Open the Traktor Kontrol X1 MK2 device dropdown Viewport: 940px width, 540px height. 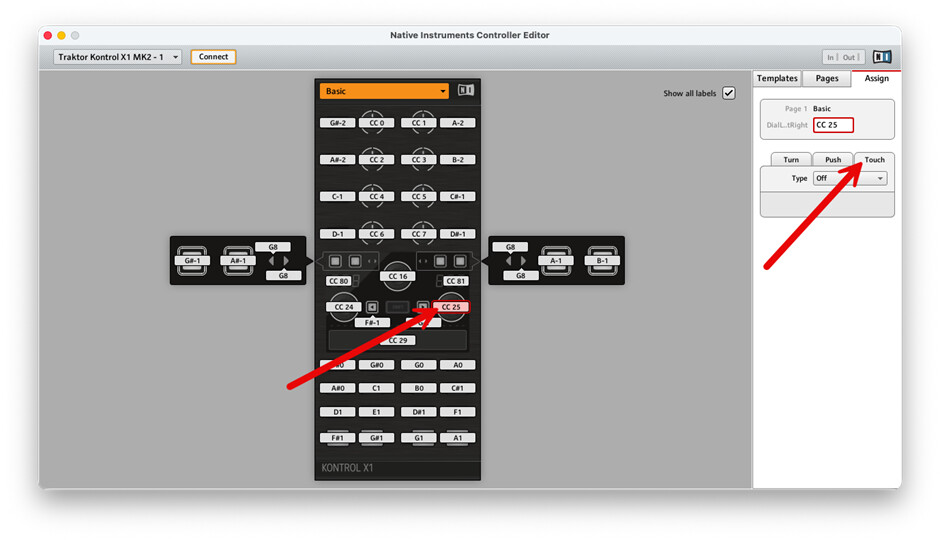pos(118,57)
